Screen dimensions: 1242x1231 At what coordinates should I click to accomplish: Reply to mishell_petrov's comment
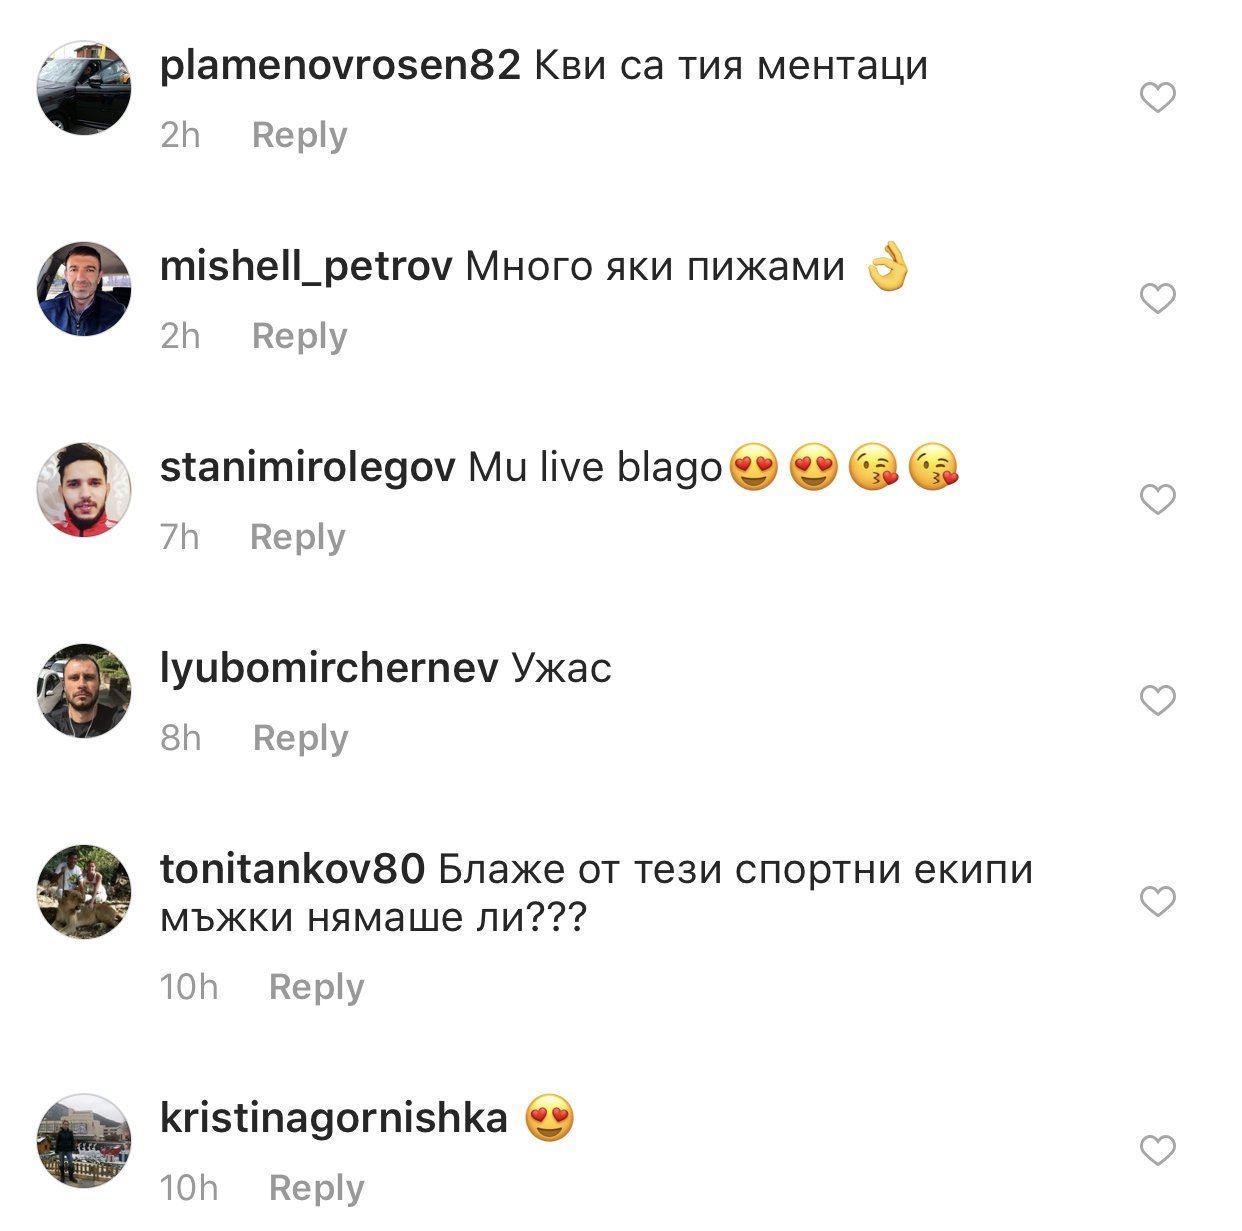coord(299,336)
